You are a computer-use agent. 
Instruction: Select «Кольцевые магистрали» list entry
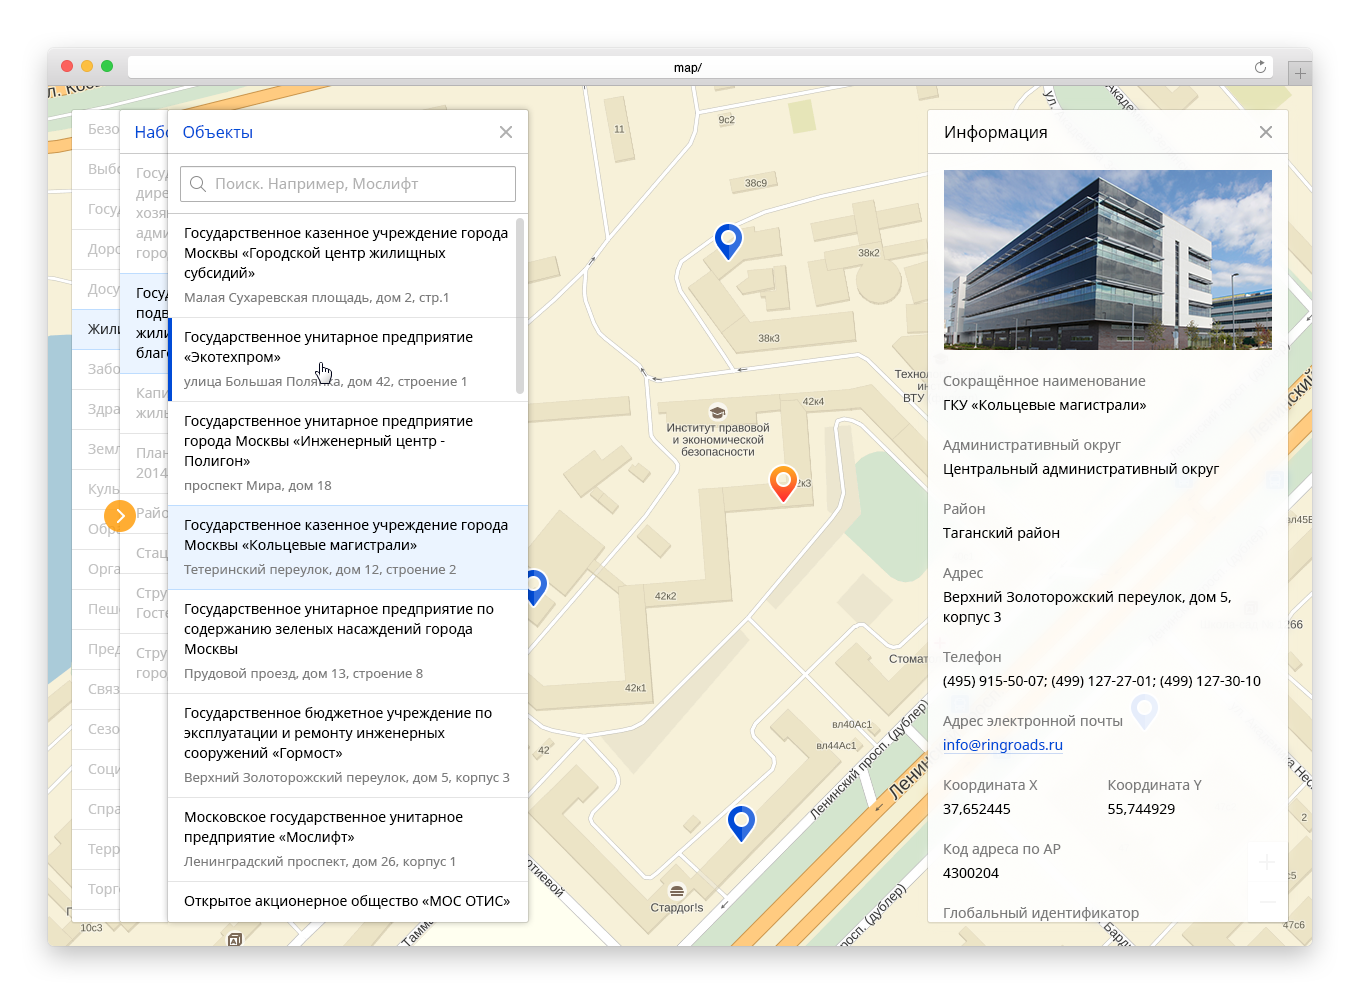click(348, 547)
